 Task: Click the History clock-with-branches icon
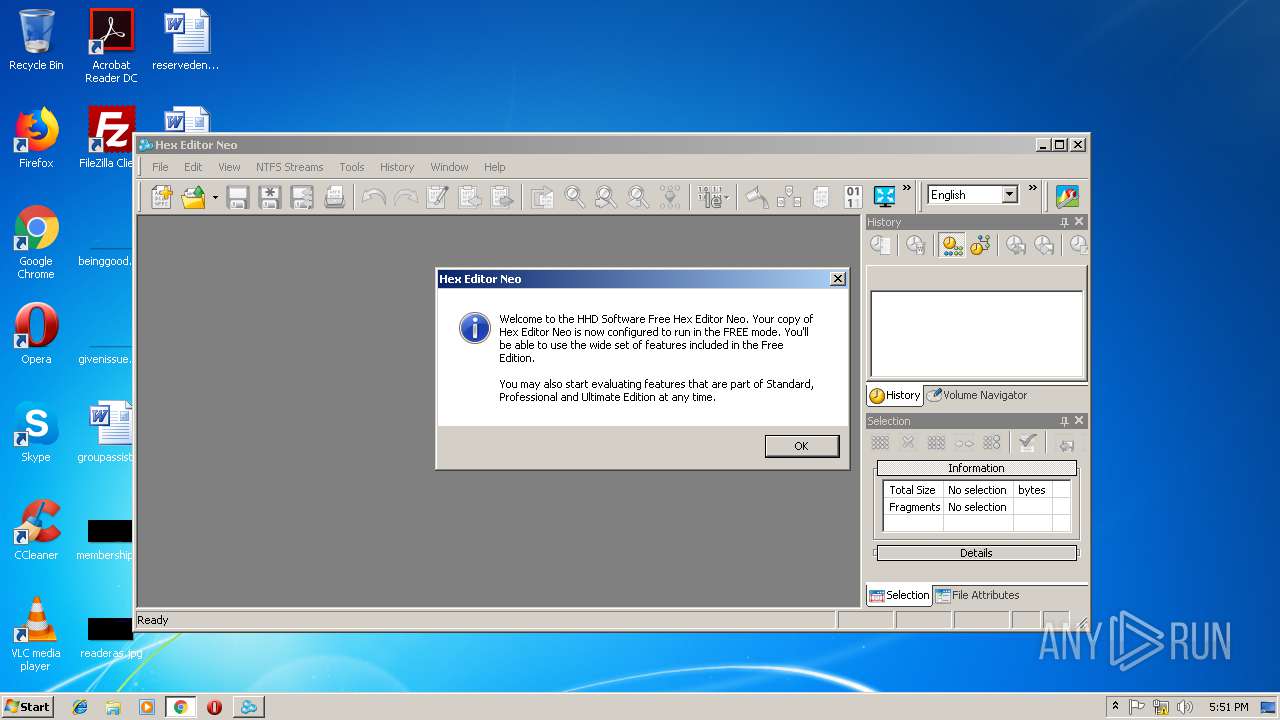tap(979, 245)
